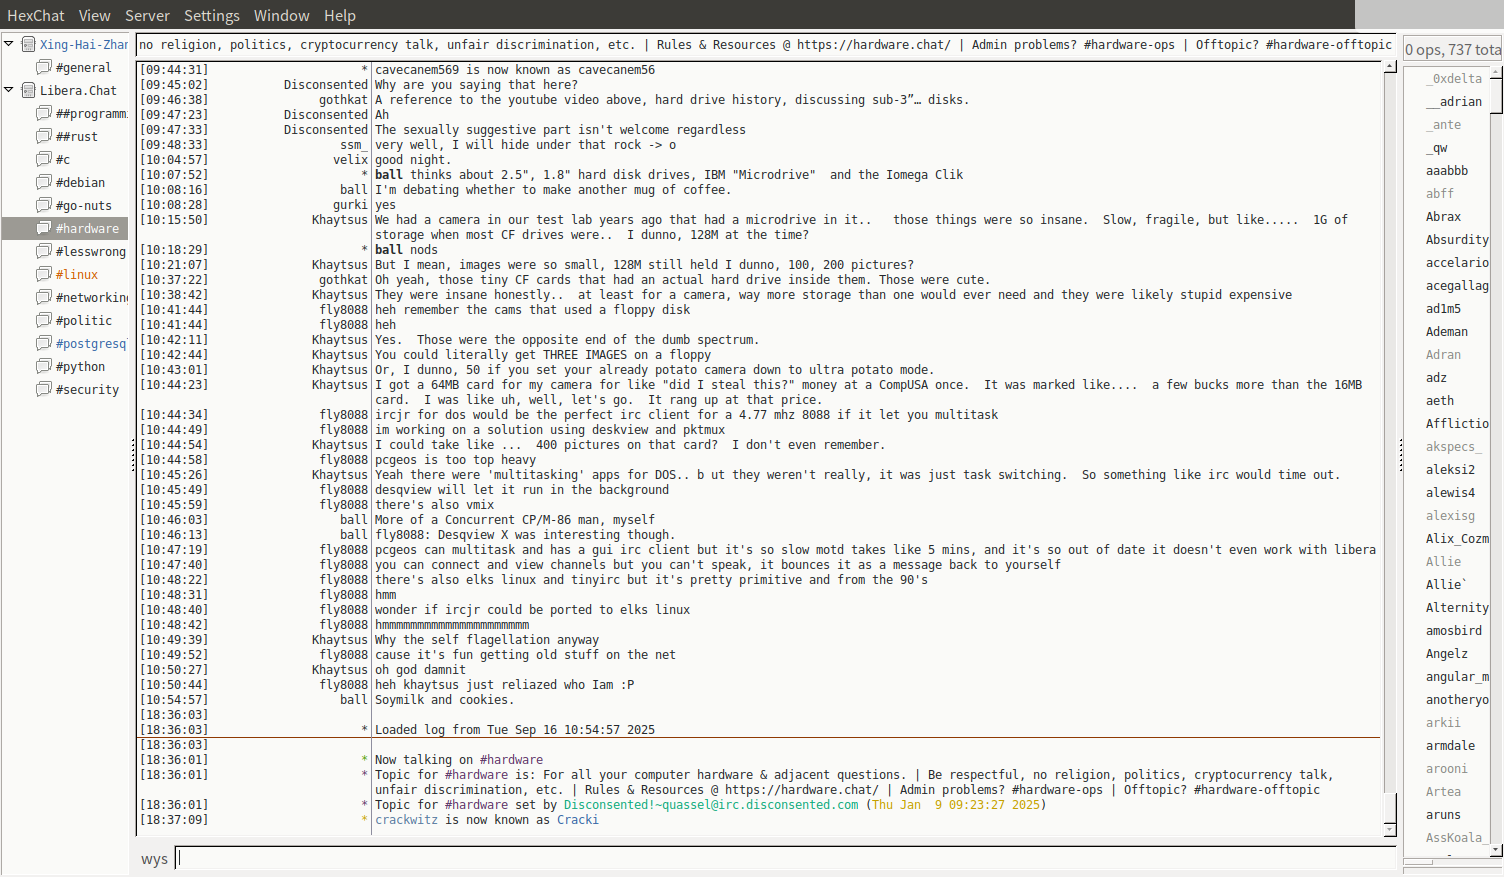
Task: Switch to the #security channel
Action: (87, 390)
